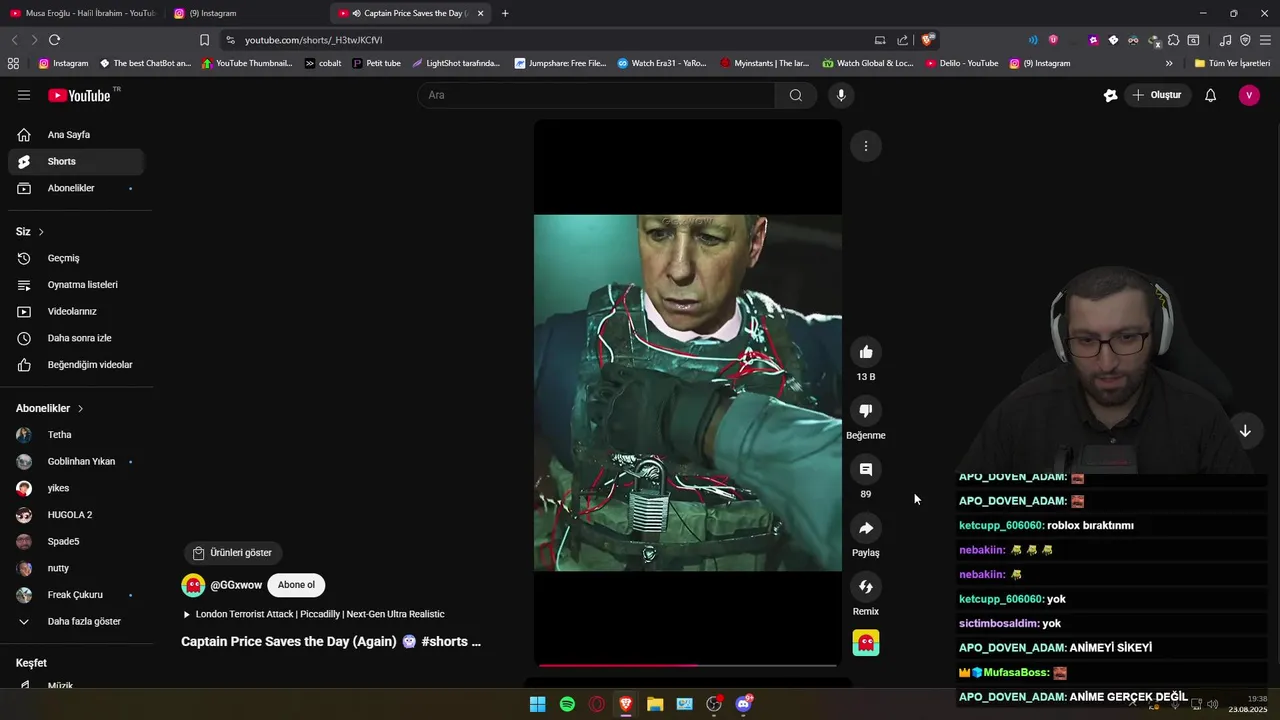1280x720 pixels.
Task: Click the address bar URL
Action: [314, 40]
